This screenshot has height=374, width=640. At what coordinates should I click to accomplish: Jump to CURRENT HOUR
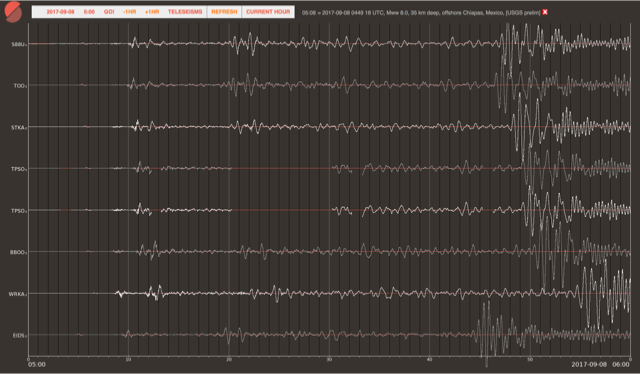point(268,12)
